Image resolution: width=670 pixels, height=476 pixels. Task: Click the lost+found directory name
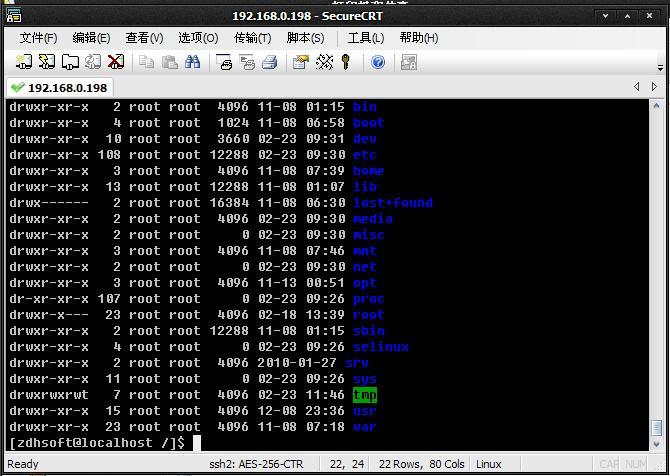[x=393, y=203]
